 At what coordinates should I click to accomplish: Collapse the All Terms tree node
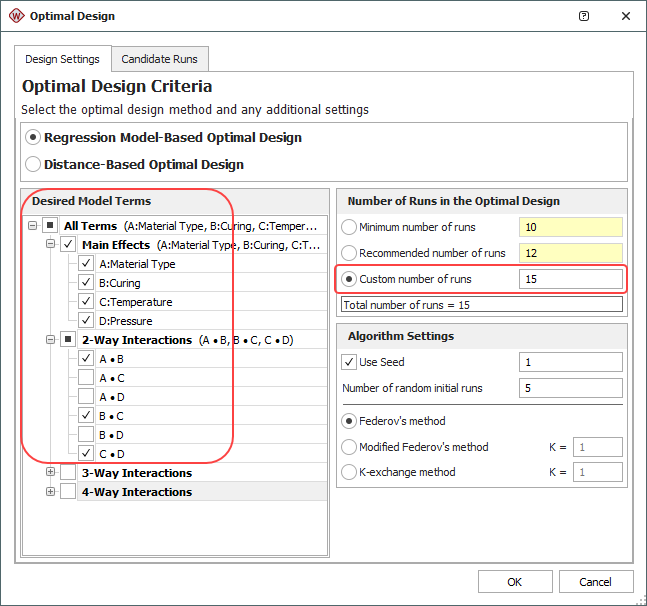33,226
